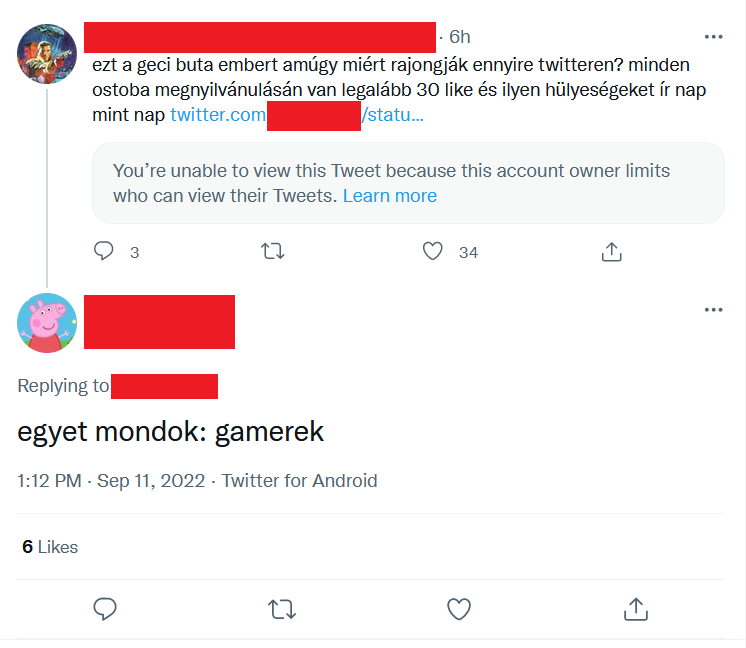Image resolution: width=746 pixels, height=648 pixels.
Task: Open more options on the parent tweet
Action: (x=713, y=37)
